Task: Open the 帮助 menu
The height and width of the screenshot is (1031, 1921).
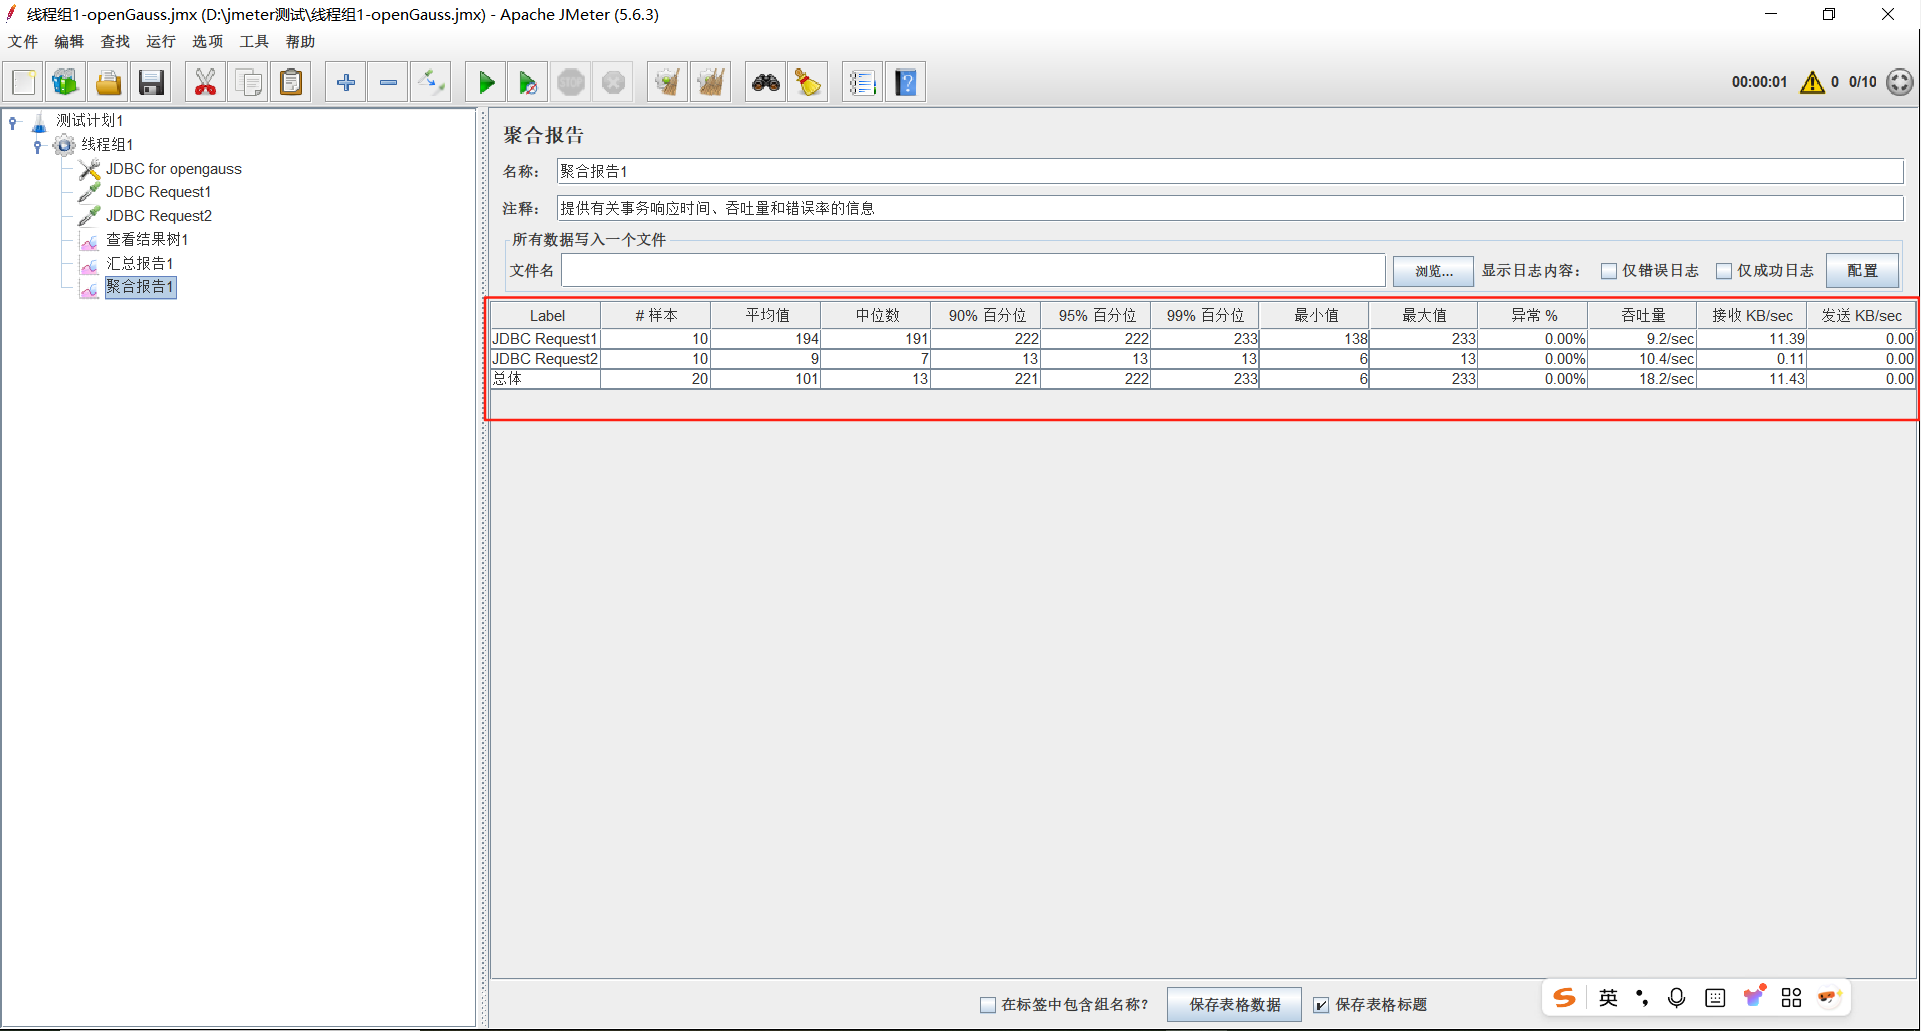Action: coord(300,41)
